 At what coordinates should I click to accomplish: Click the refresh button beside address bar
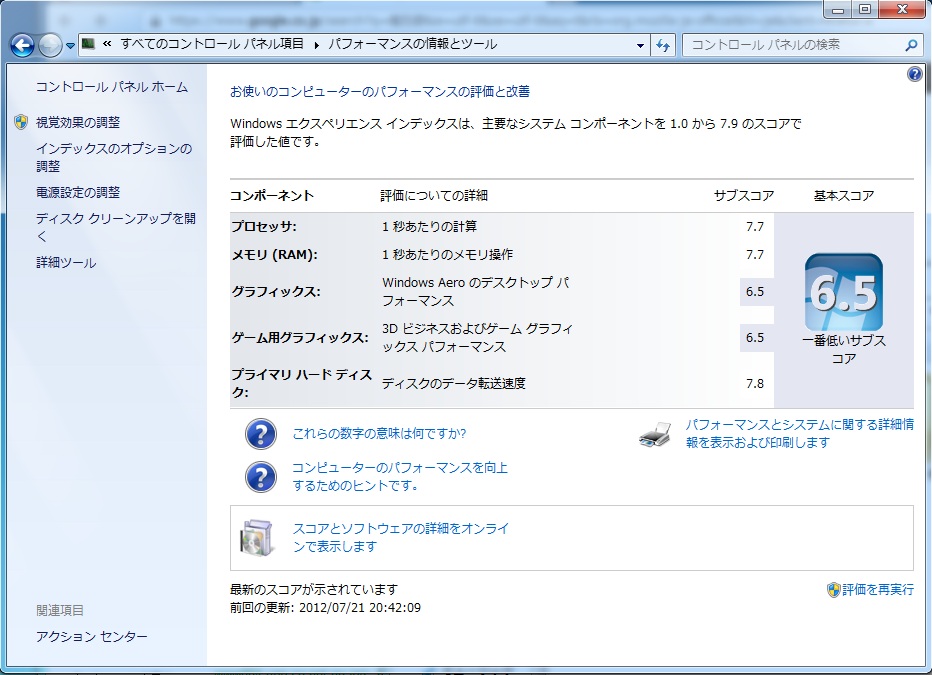(x=663, y=45)
